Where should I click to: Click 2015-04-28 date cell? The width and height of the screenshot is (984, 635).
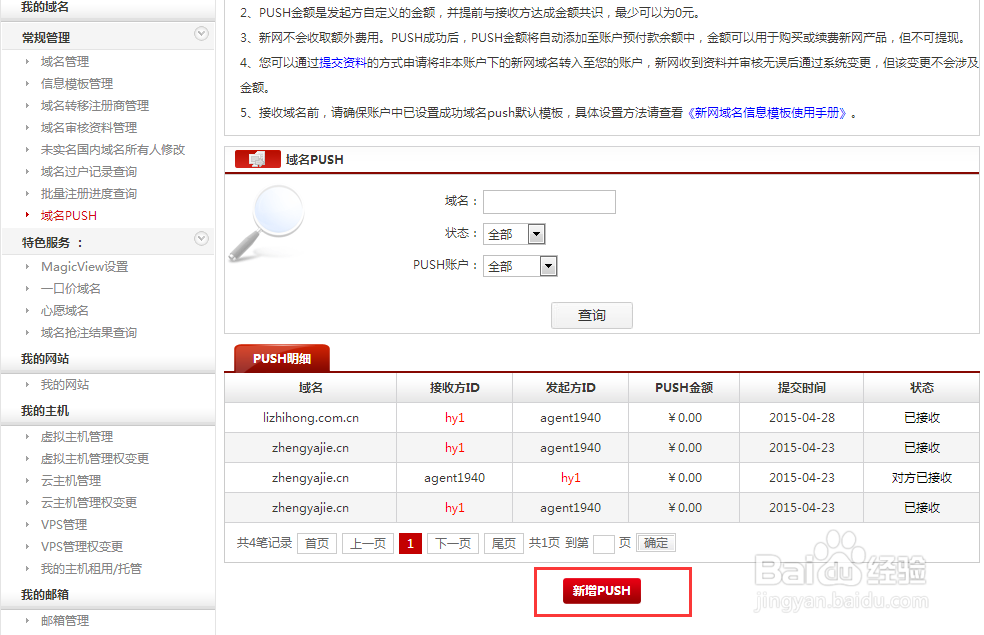[x=802, y=418]
